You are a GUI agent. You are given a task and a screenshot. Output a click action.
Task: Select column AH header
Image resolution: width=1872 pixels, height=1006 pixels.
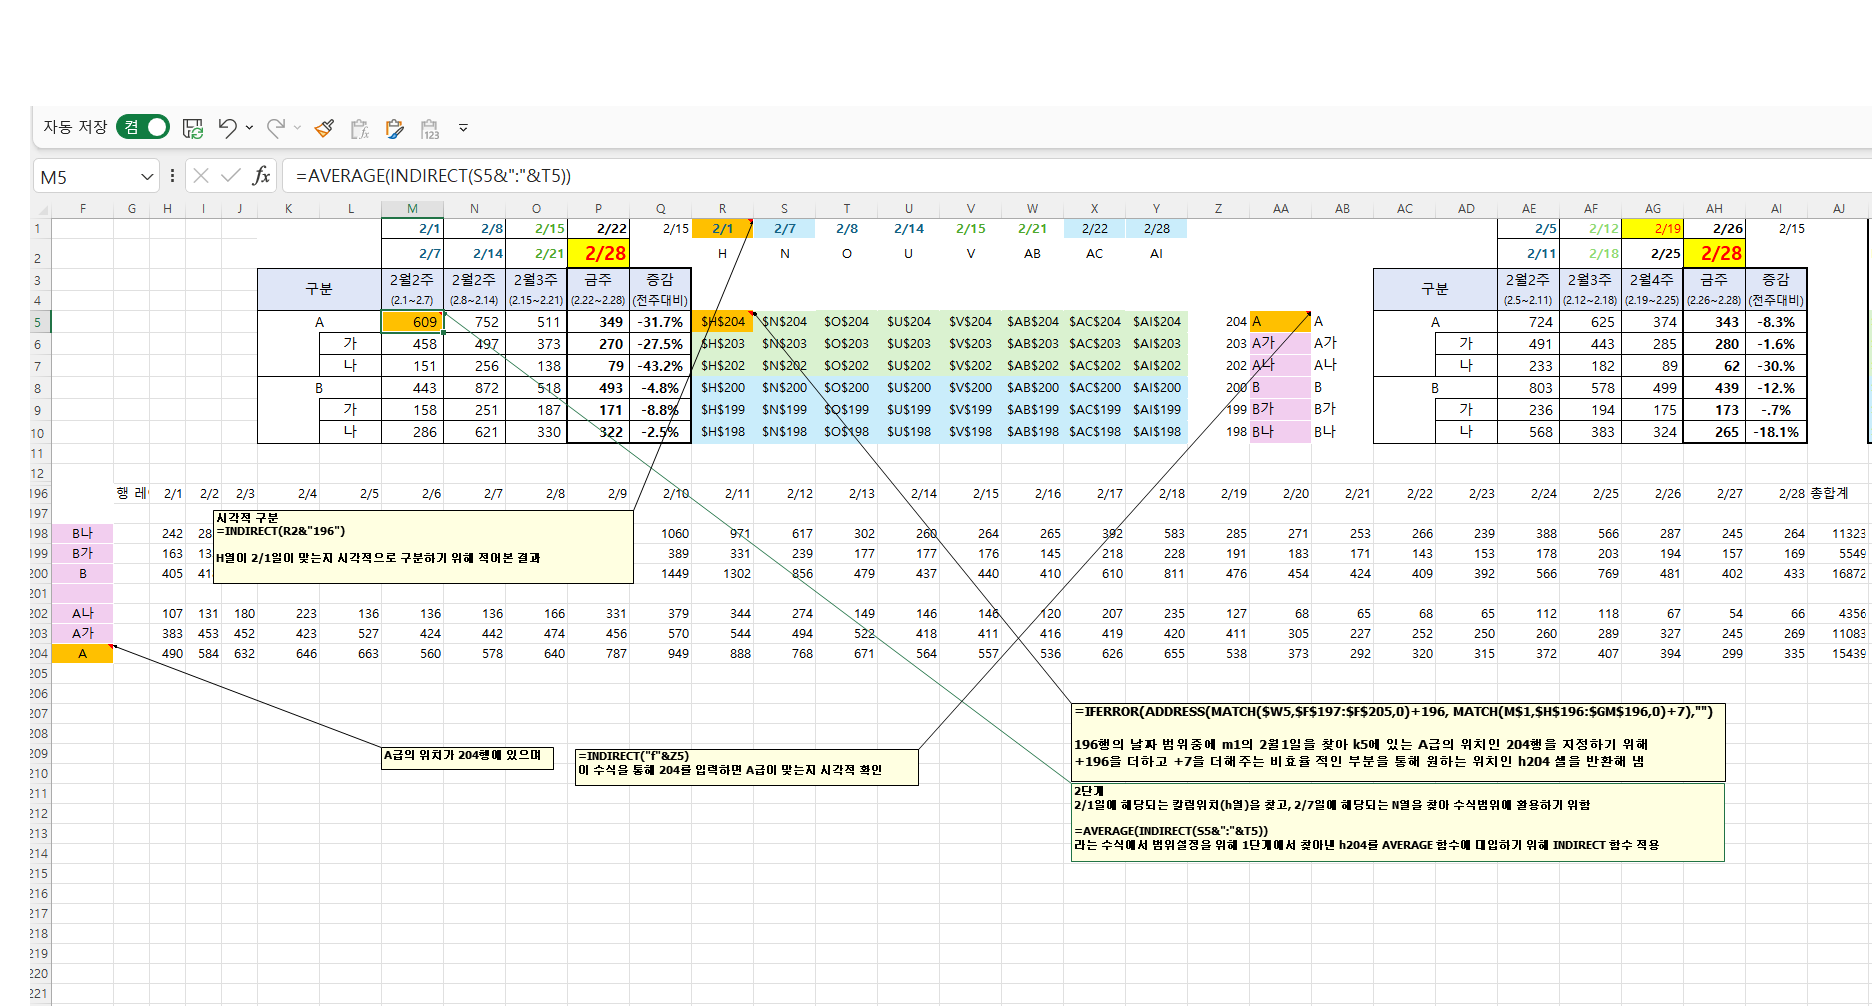1714,209
